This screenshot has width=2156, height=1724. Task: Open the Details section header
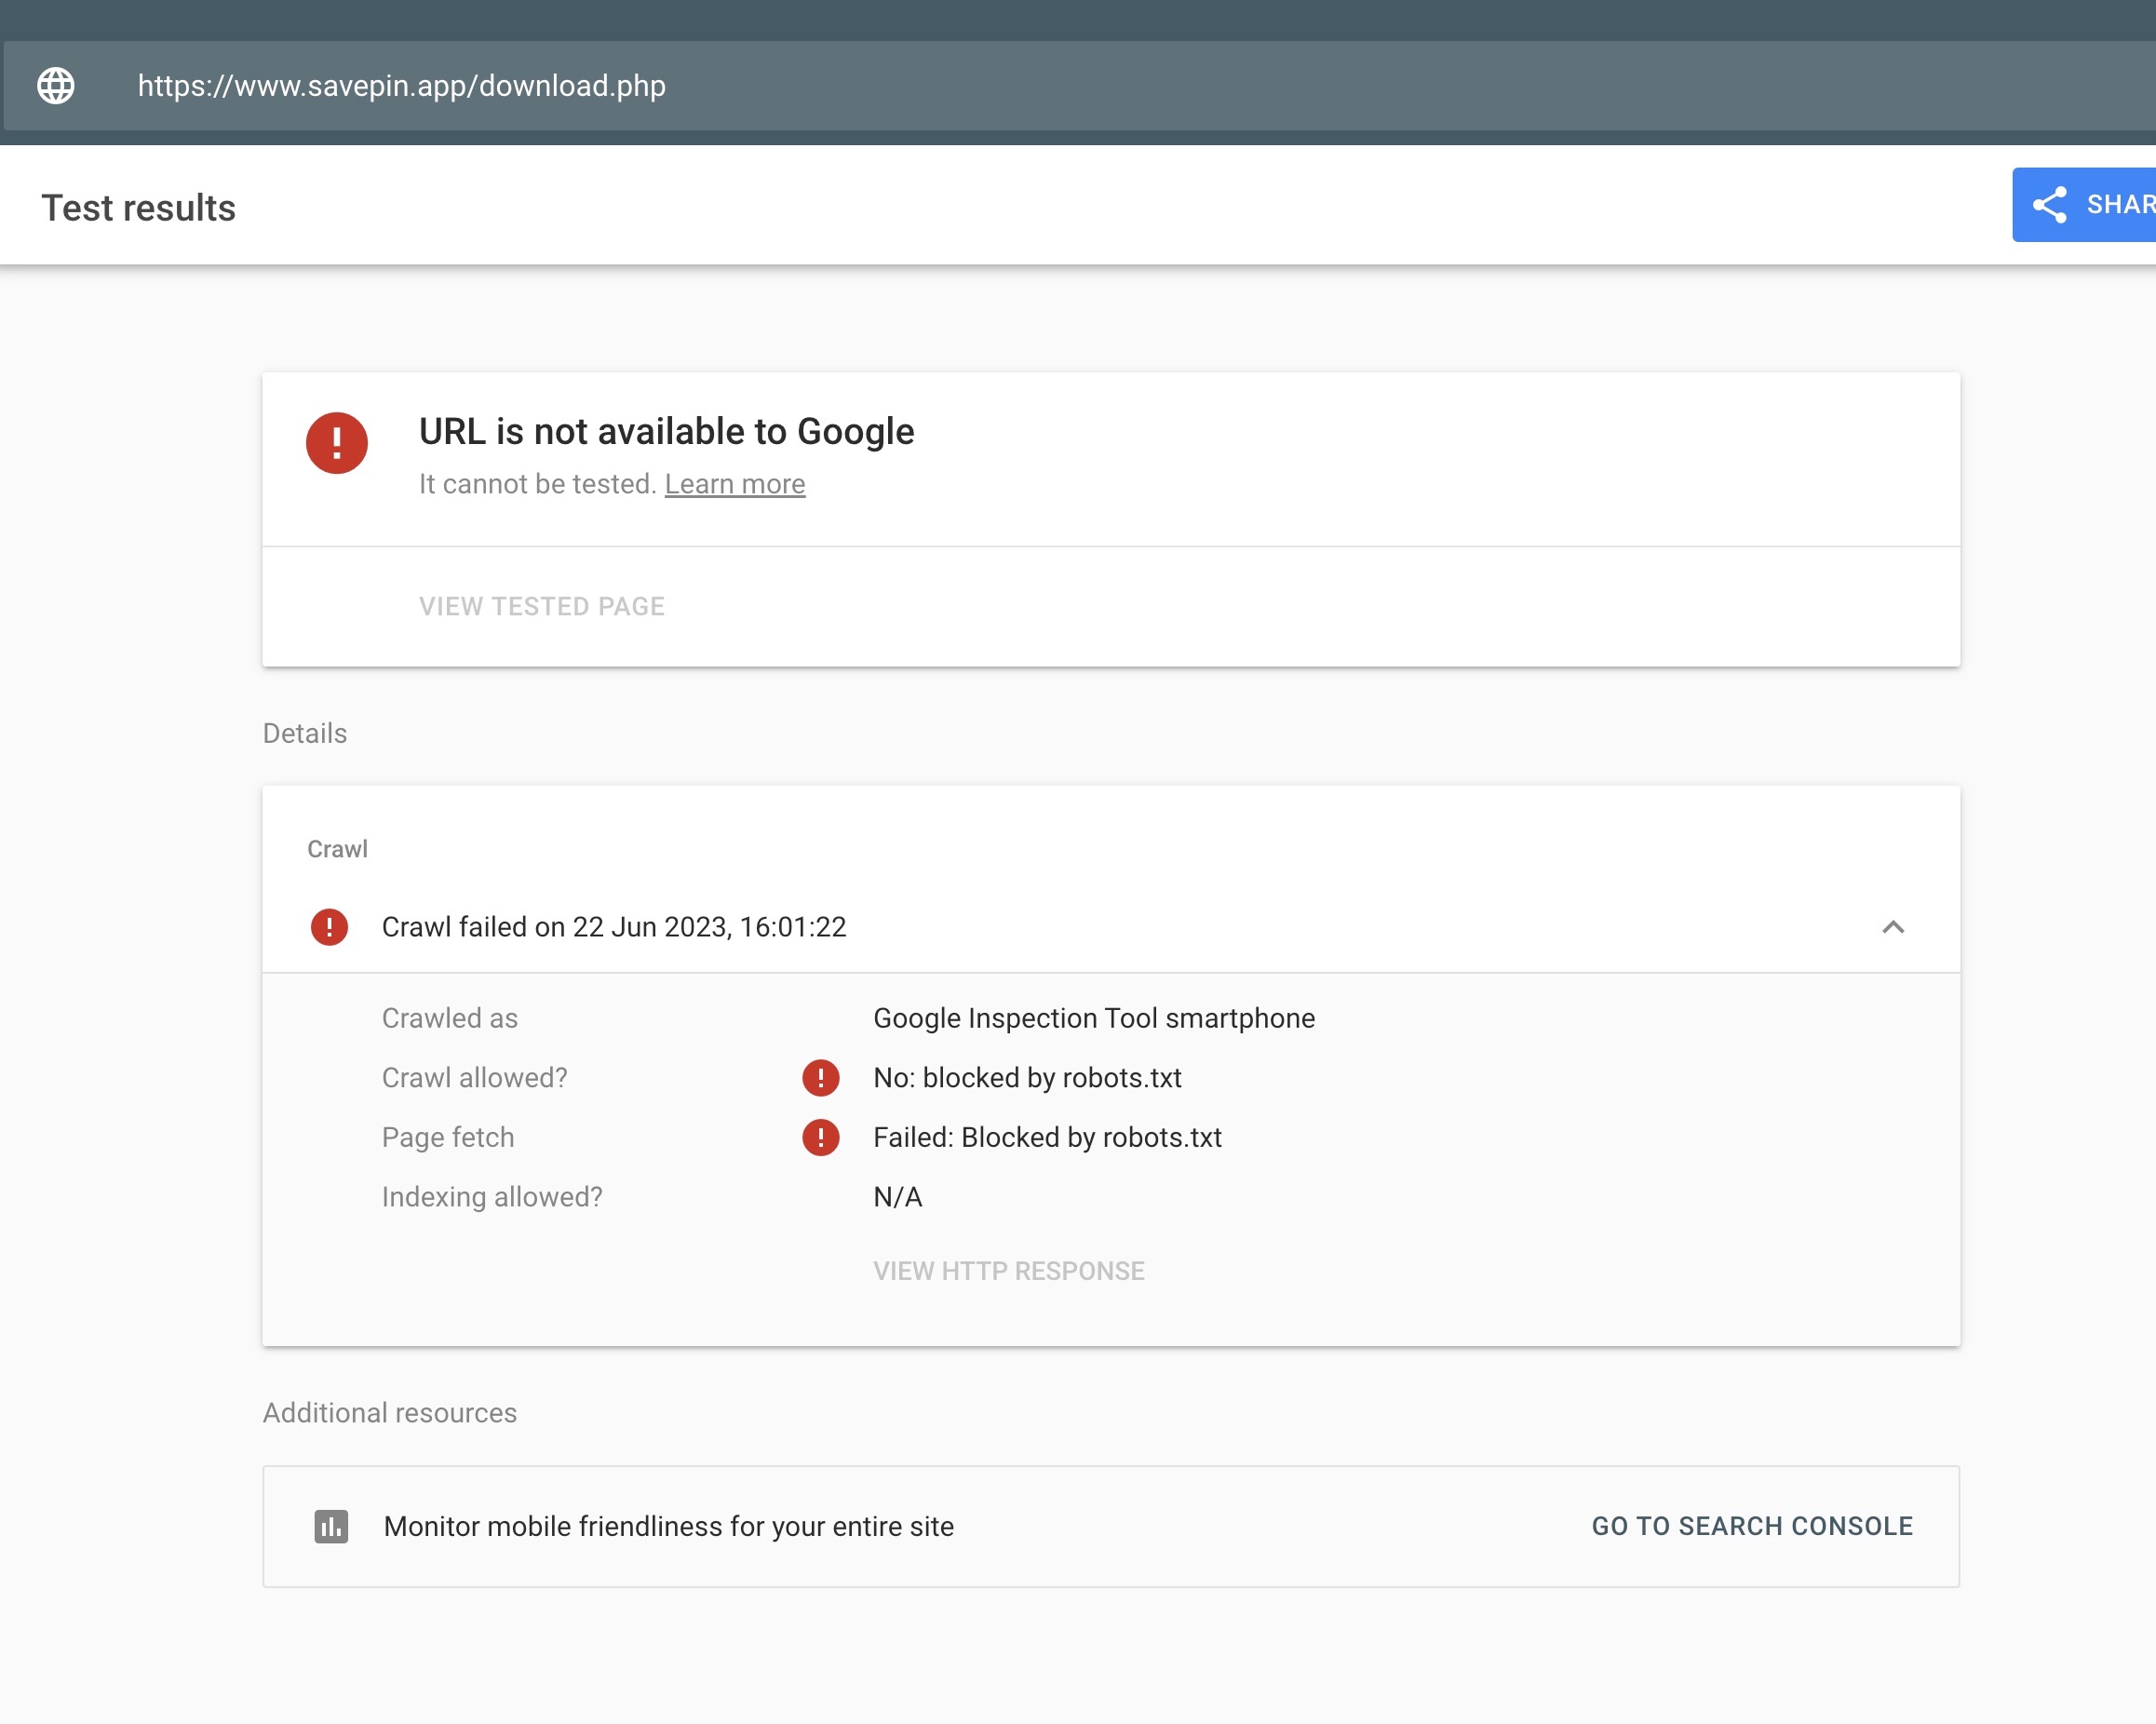coord(304,733)
